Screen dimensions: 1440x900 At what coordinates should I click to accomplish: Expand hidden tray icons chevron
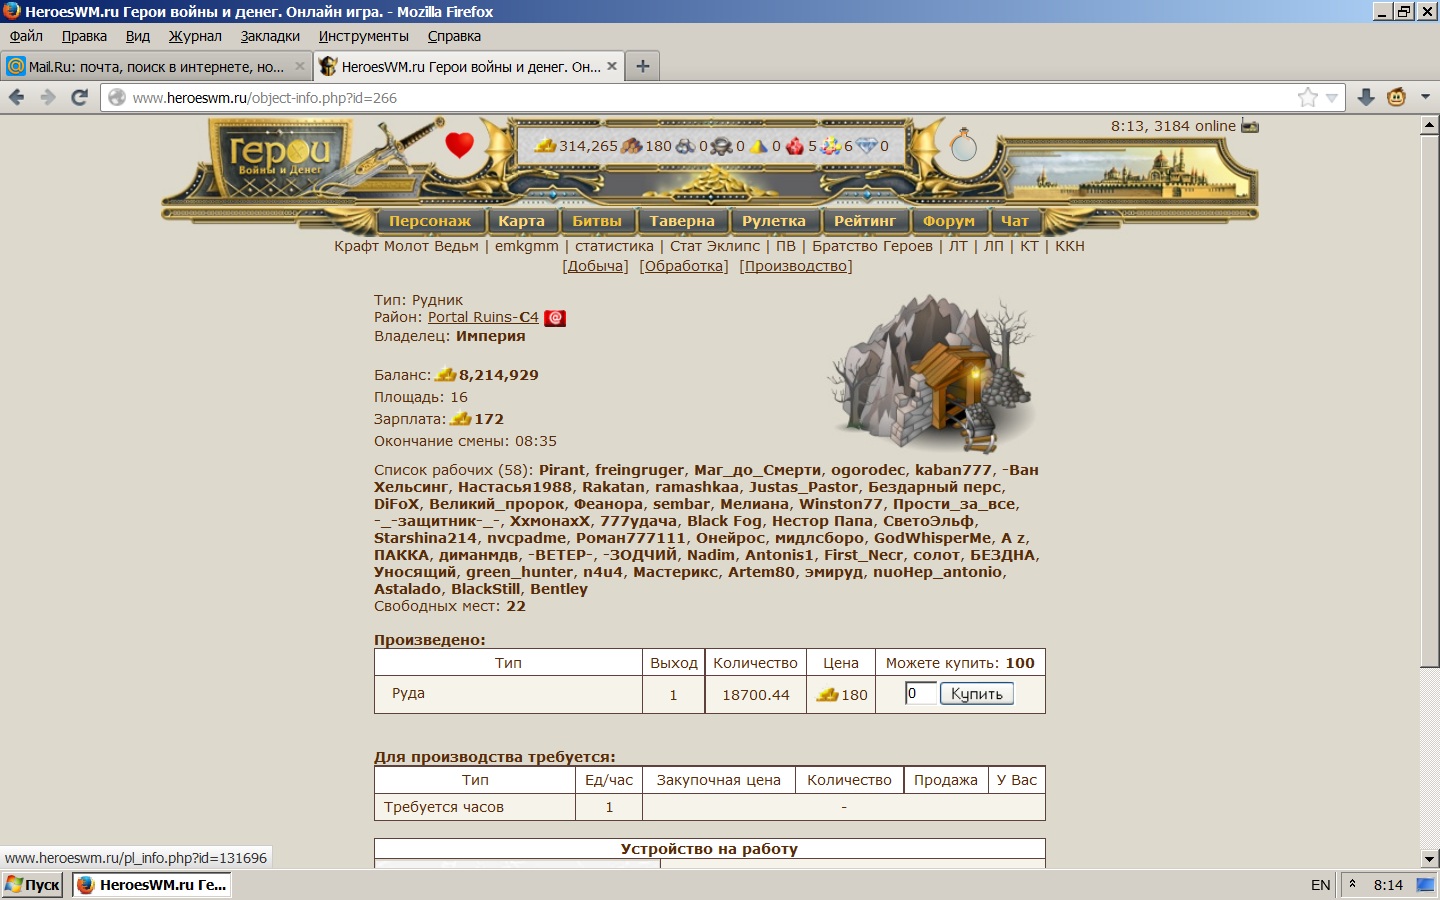pos(1352,884)
